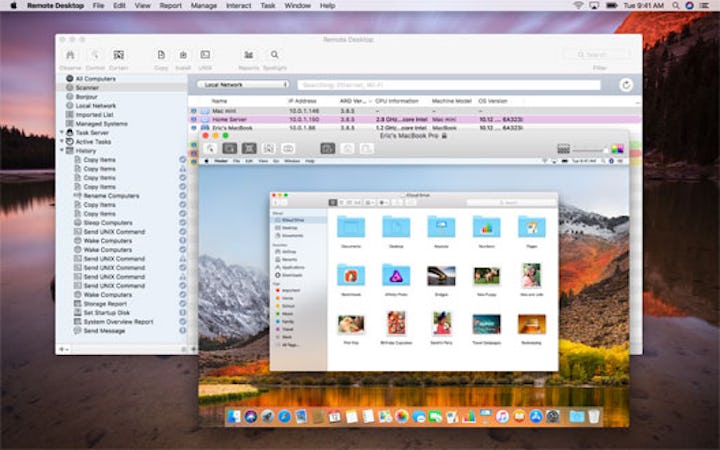
Task: Open iTunes from the remote Dock
Action: [x=502, y=416]
